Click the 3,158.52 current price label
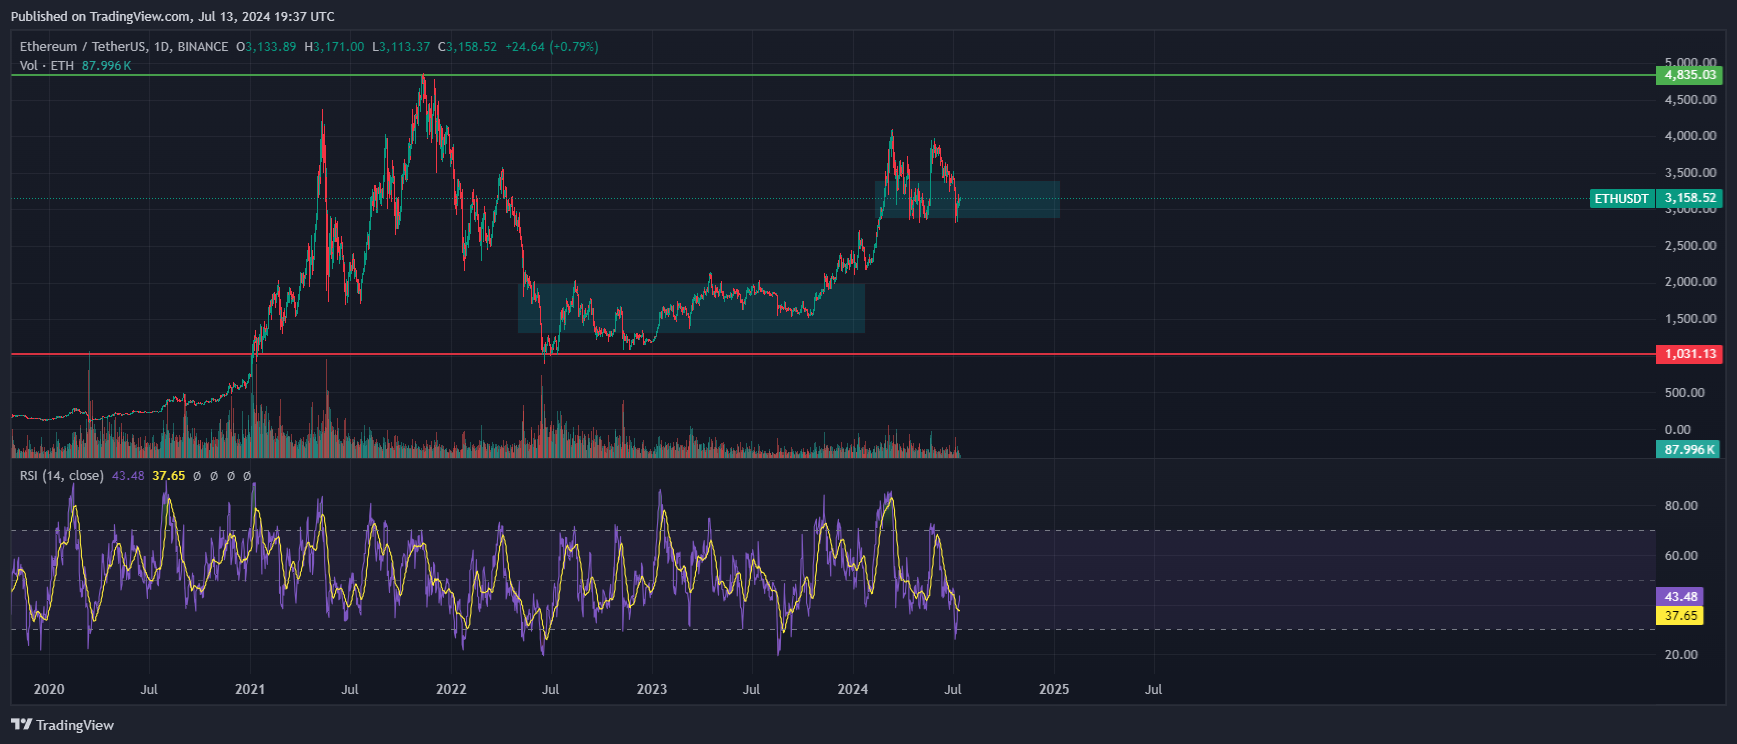Image resolution: width=1737 pixels, height=744 pixels. click(1690, 199)
